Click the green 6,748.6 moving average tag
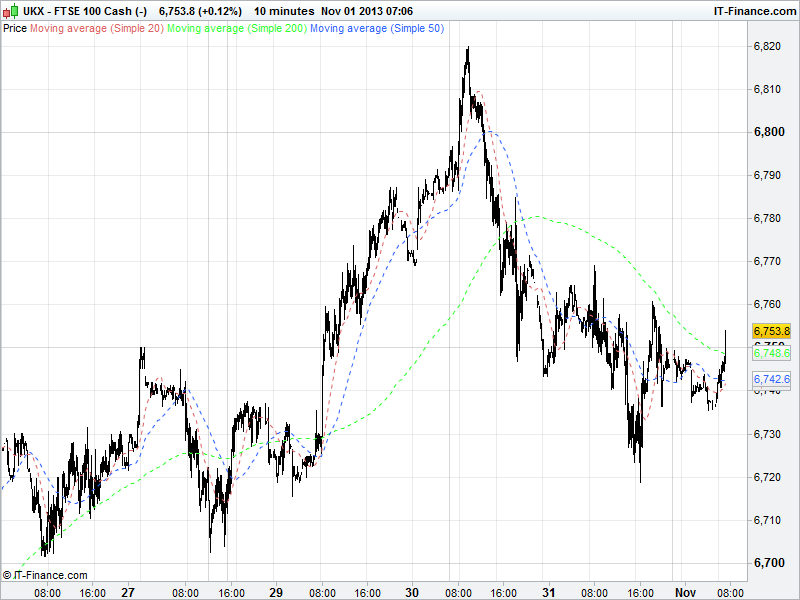This screenshot has height=600, width=800. [x=771, y=353]
